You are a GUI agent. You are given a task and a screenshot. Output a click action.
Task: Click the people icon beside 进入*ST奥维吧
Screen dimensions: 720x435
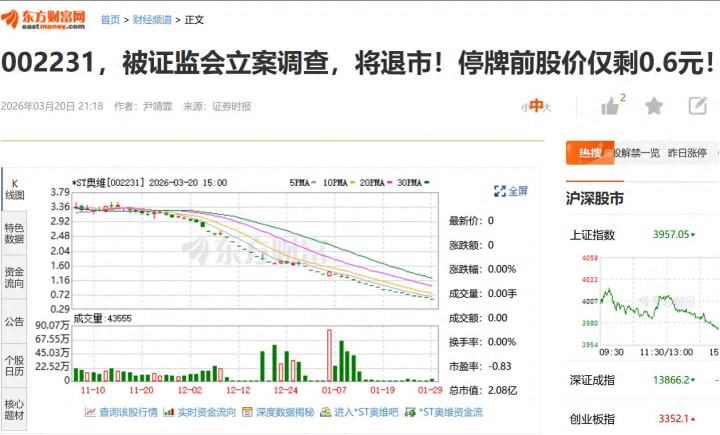click(x=326, y=412)
